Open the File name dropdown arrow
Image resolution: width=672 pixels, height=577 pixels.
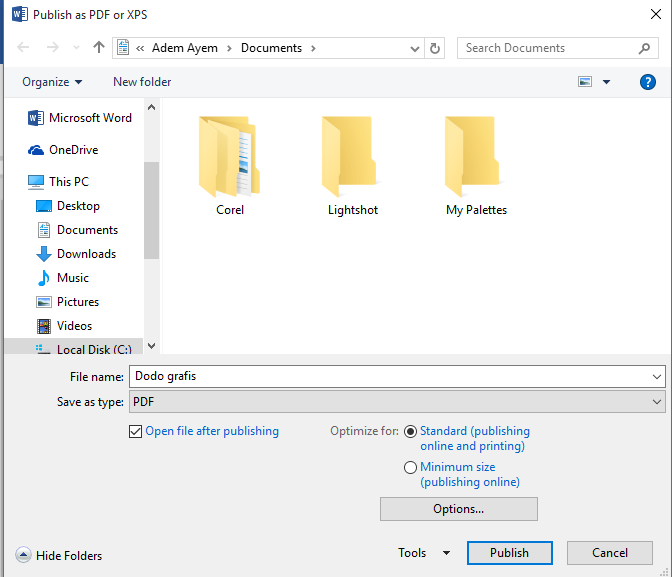[x=657, y=377]
